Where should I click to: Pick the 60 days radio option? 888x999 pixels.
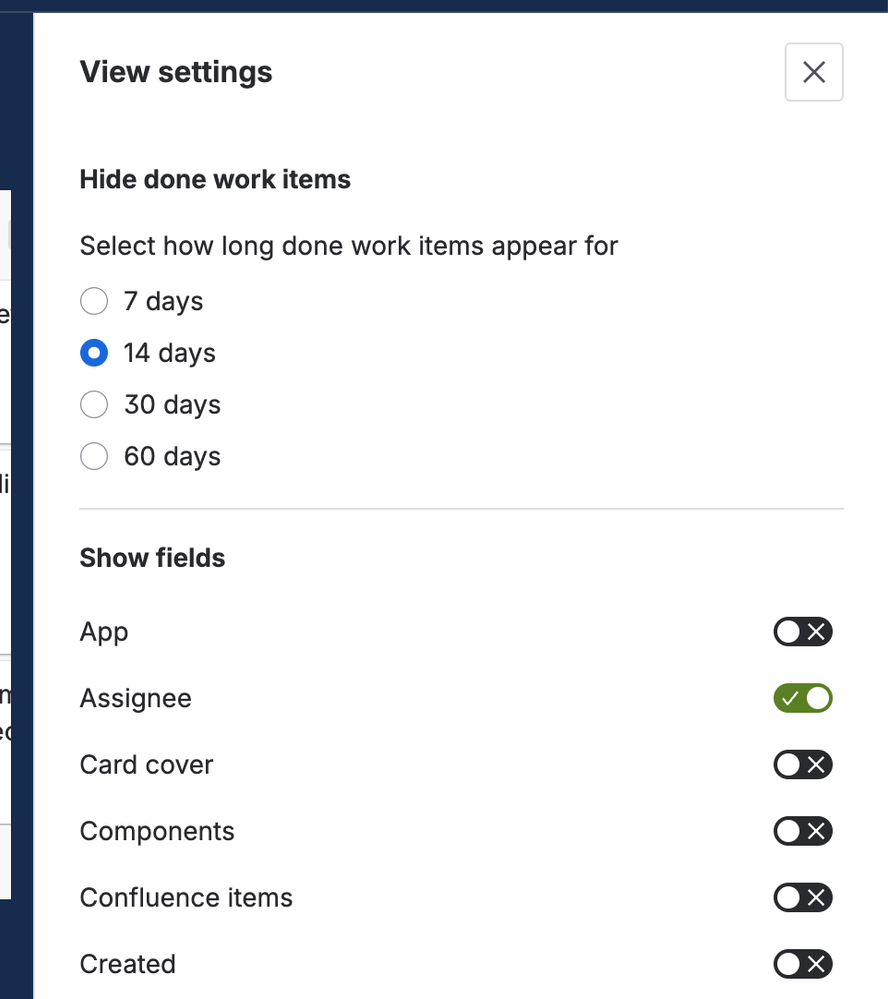(94, 456)
